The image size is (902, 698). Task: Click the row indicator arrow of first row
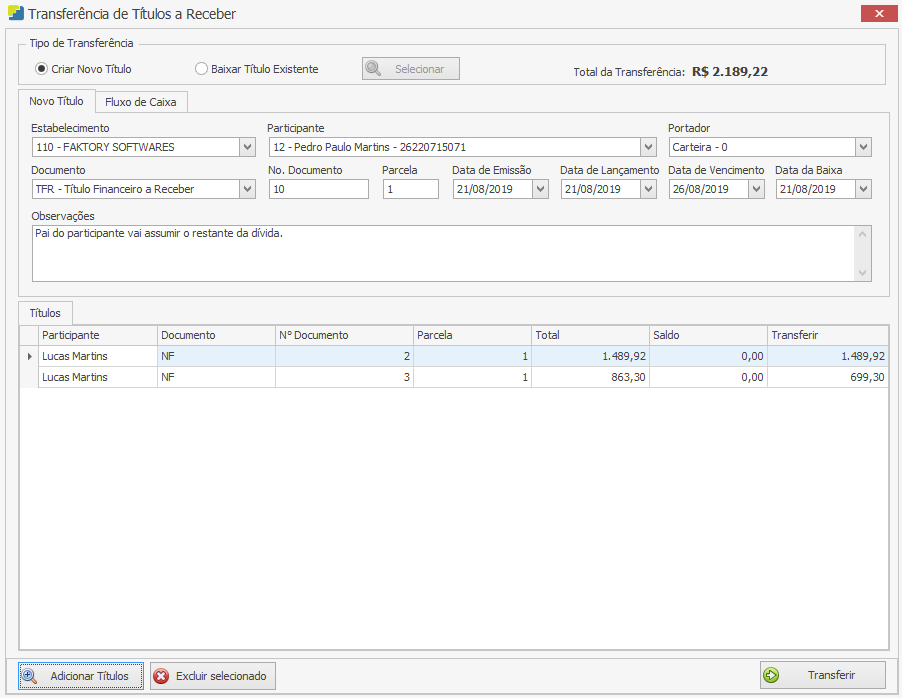pos(29,356)
